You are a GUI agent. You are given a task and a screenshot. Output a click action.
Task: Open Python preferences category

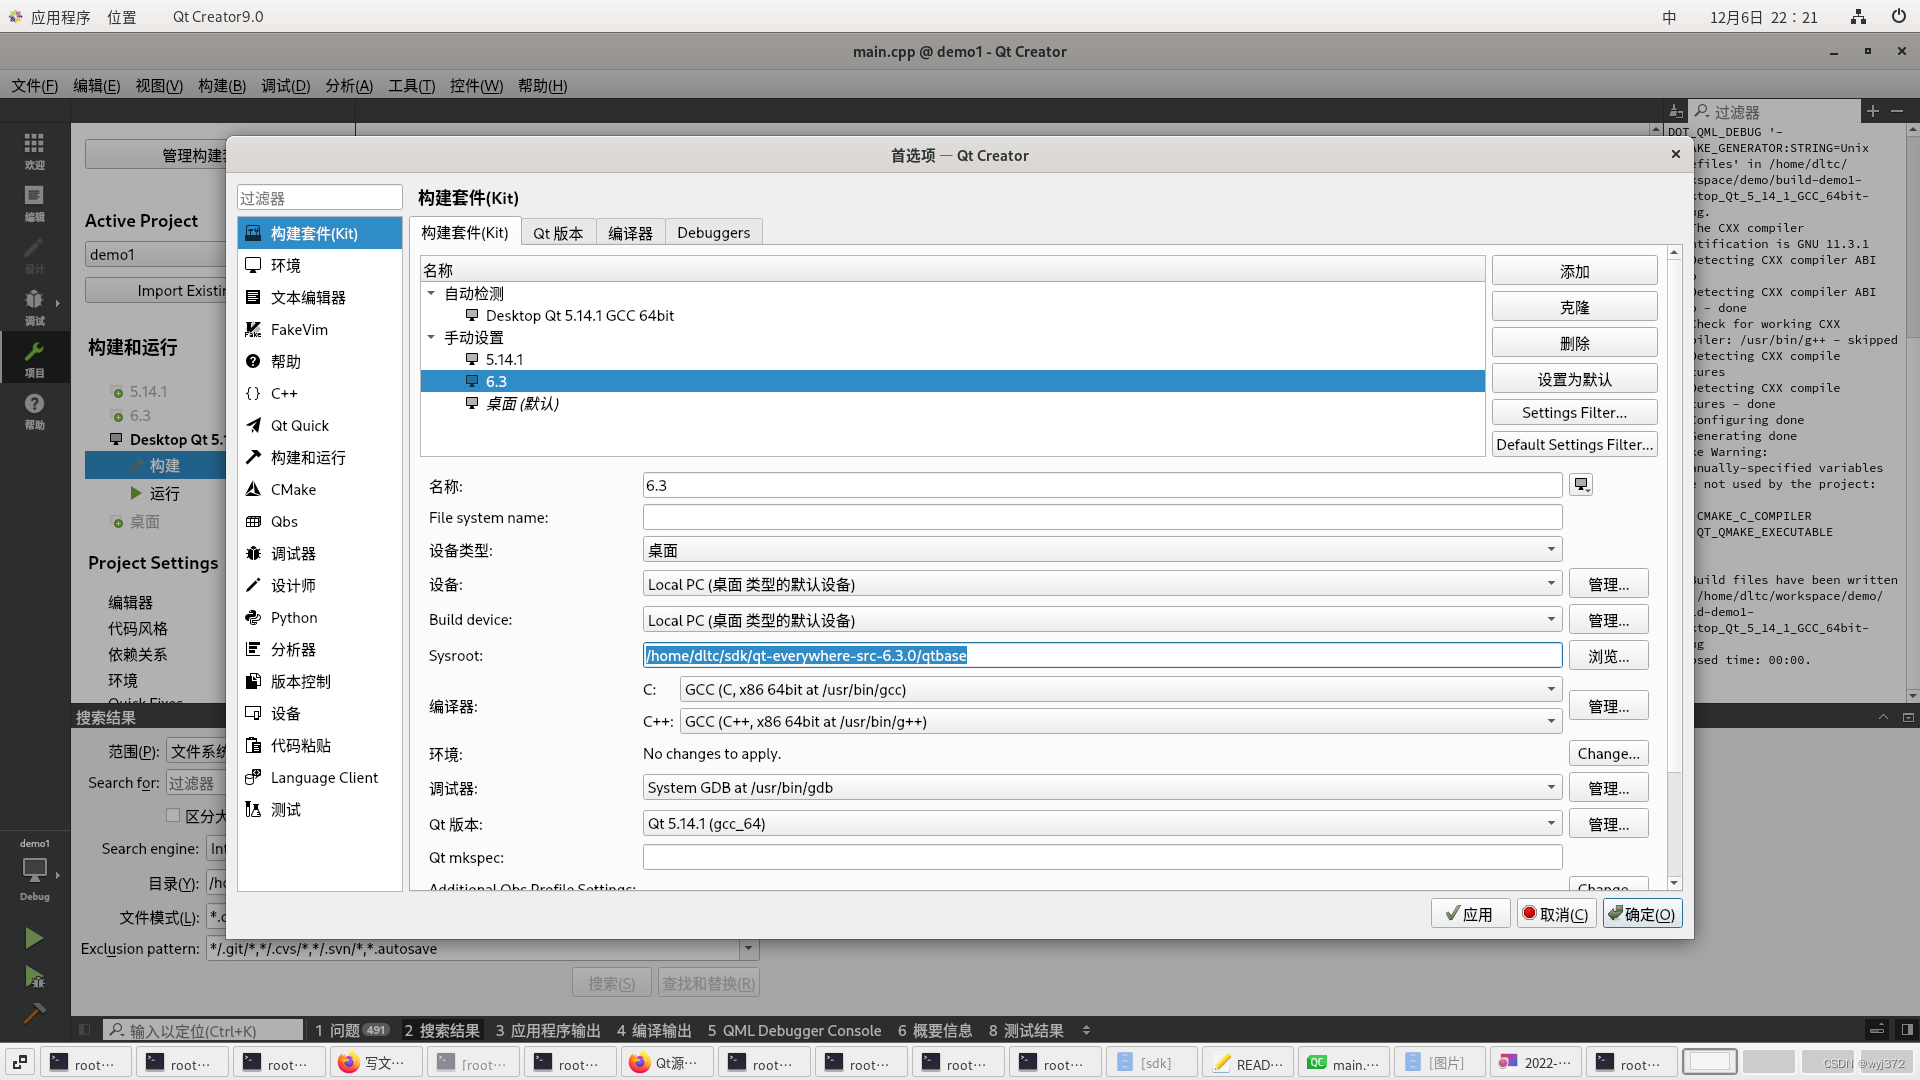point(294,618)
